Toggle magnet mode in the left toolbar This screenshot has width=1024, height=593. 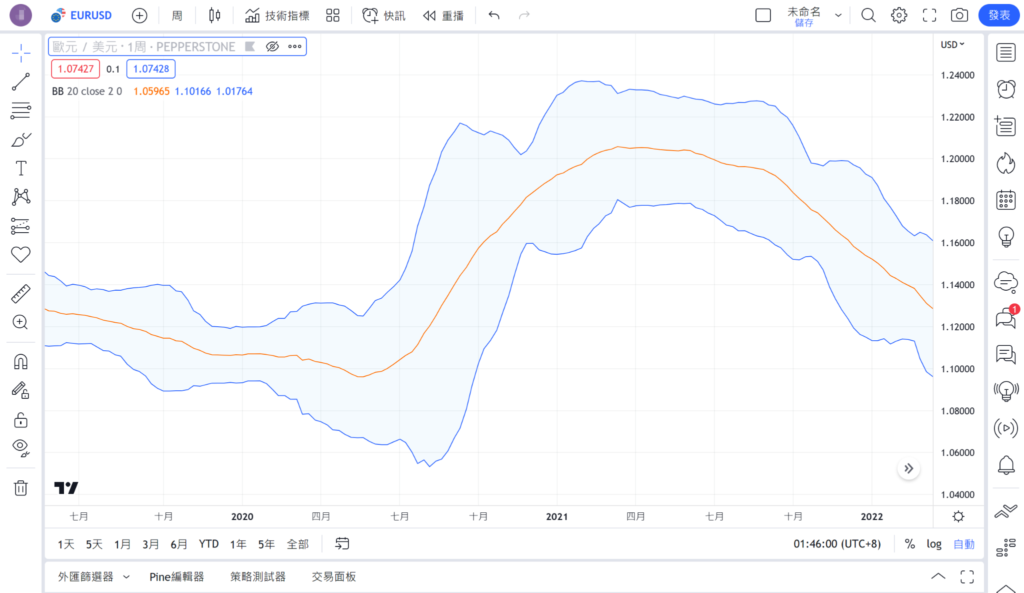[x=20, y=361]
